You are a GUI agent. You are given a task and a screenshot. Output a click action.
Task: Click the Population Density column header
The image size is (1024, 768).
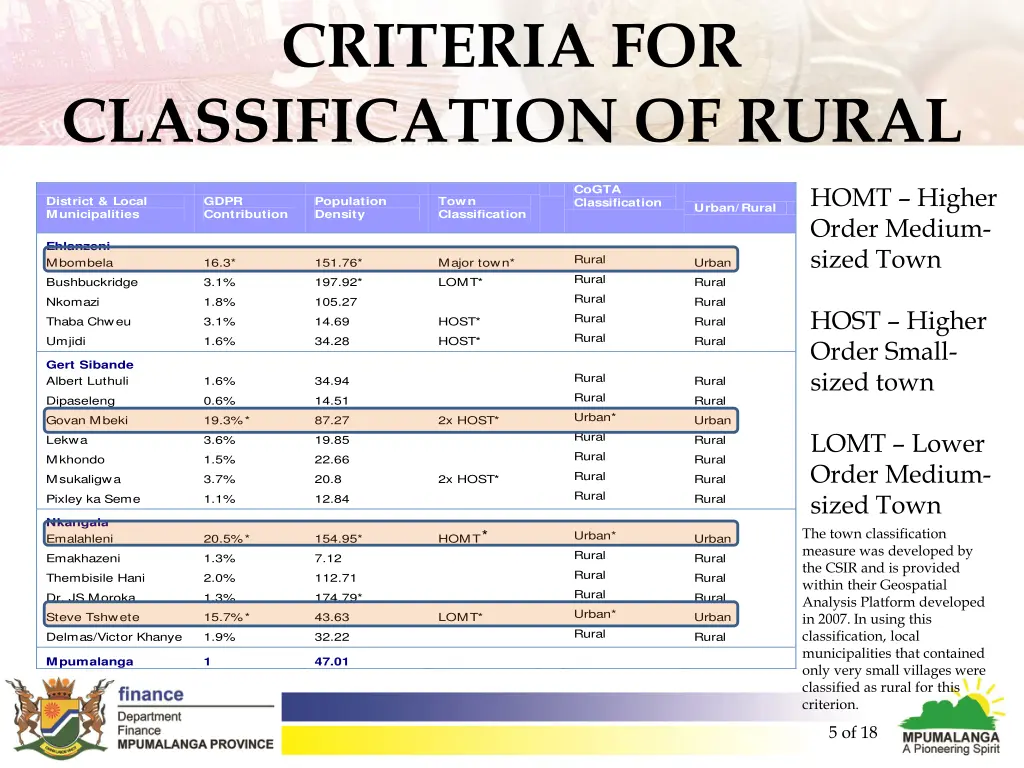click(x=350, y=208)
